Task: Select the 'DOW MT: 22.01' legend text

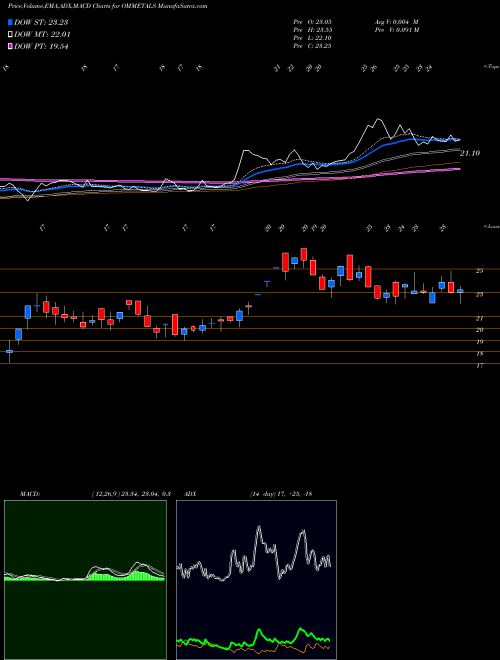Action: pos(42,35)
